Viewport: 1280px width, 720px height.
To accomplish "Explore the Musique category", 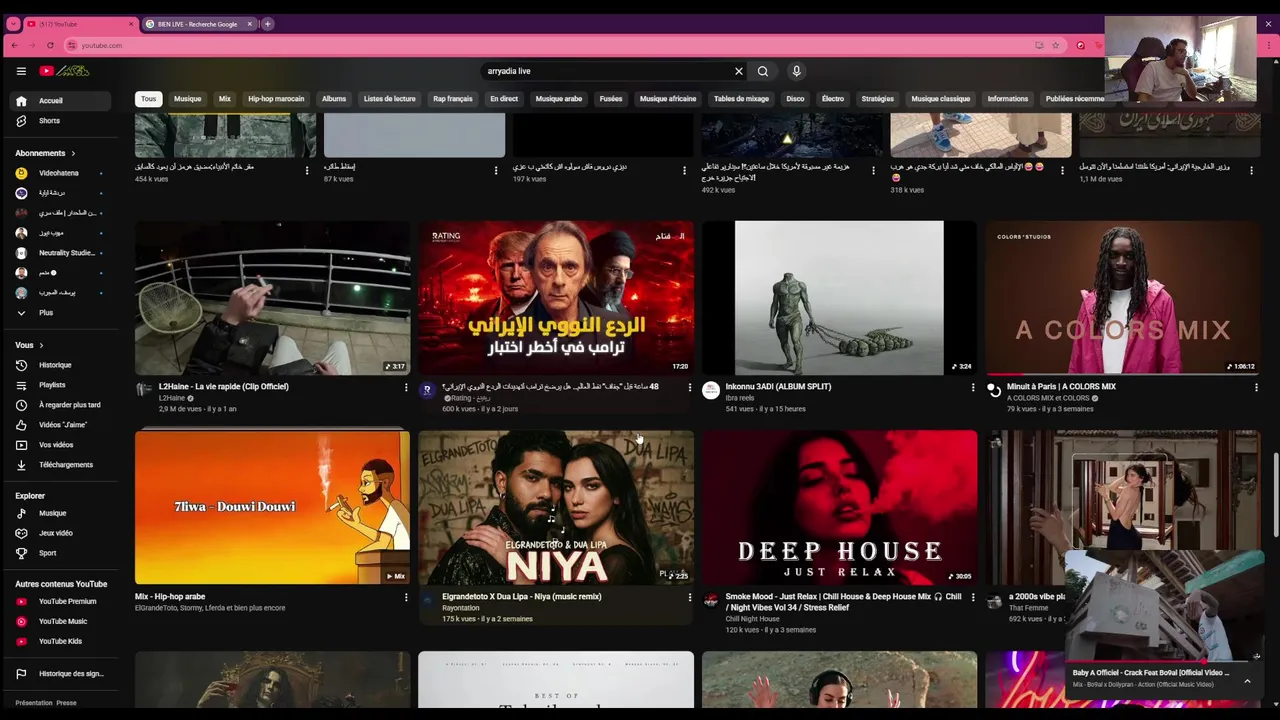I will [62, 513].
